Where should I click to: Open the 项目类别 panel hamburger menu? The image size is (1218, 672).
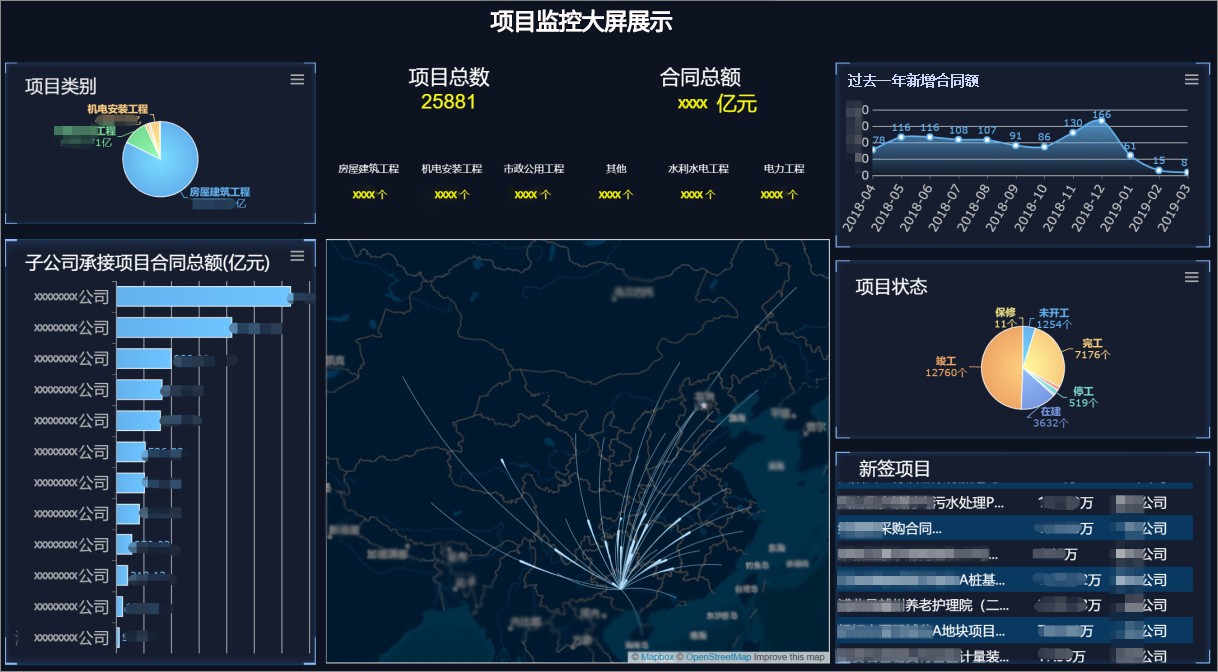click(x=297, y=80)
